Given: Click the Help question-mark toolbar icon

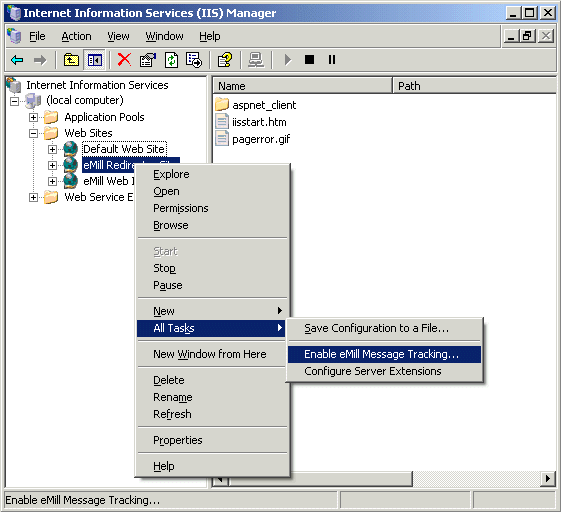Looking at the screenshot, I should (x=225, y=60).
